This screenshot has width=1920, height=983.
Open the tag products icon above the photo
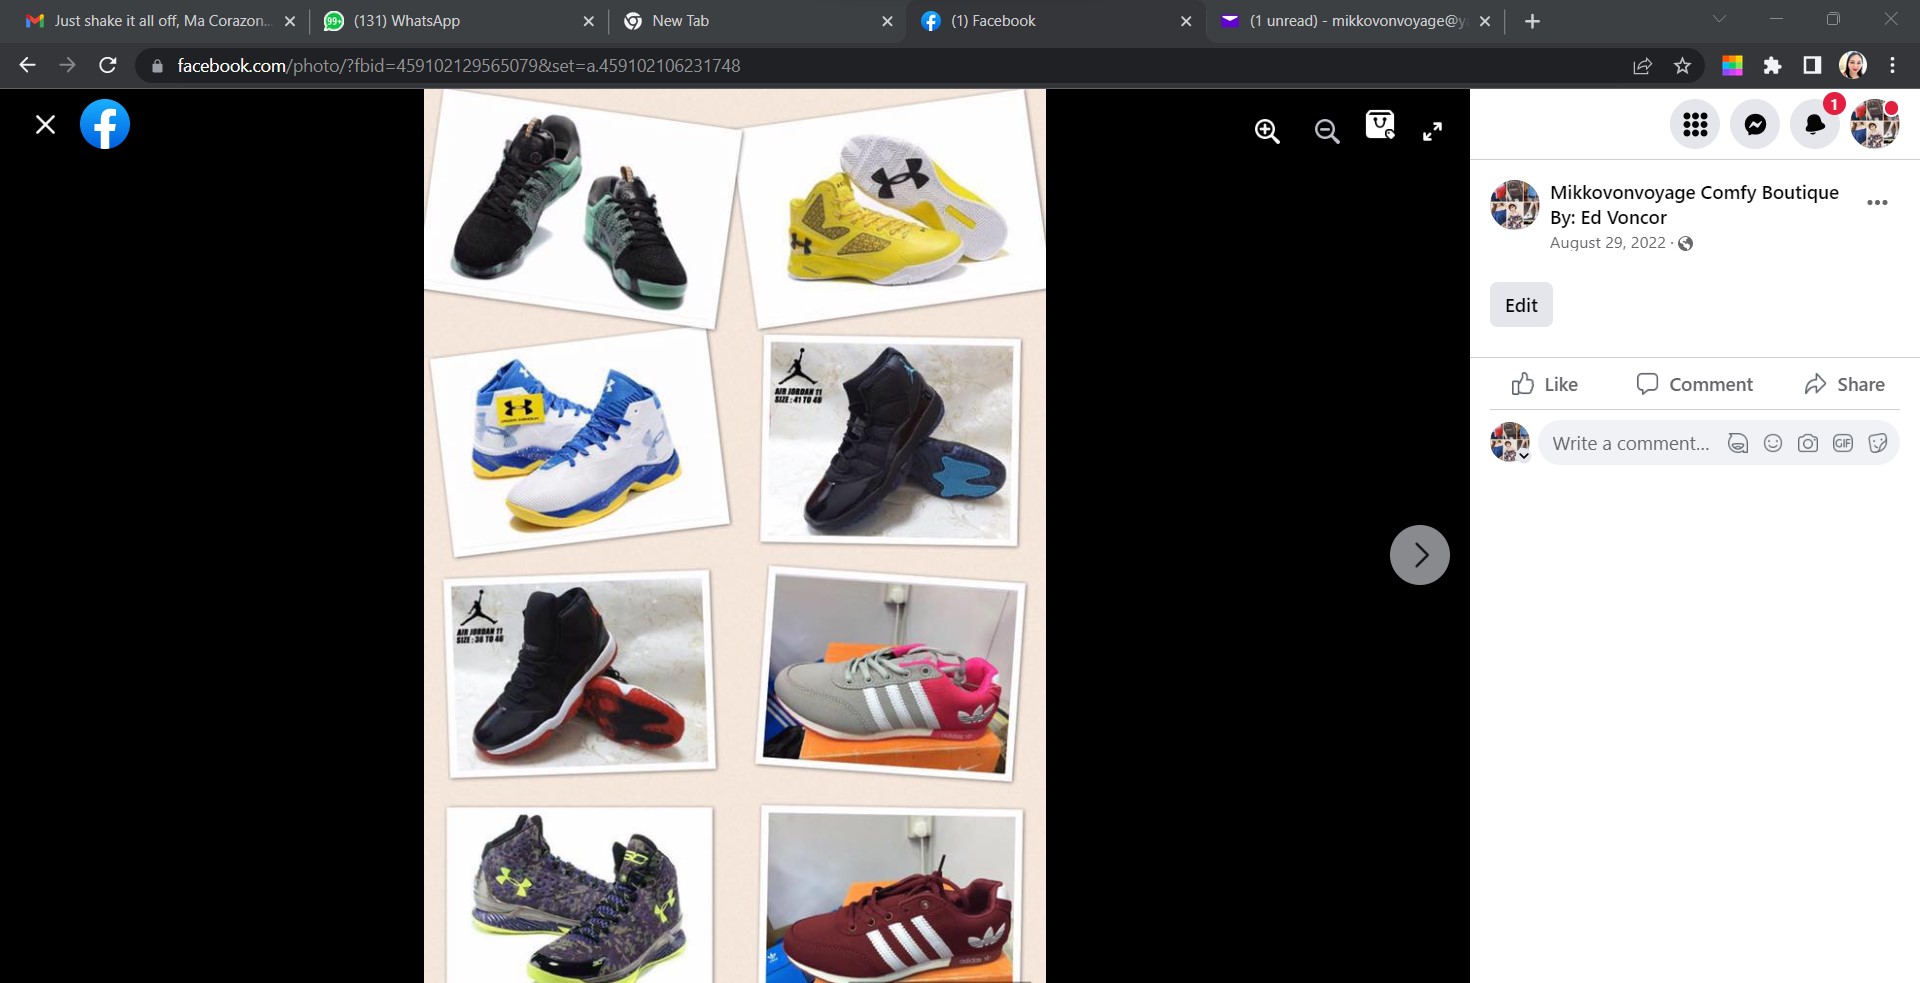coord(1379,125)
